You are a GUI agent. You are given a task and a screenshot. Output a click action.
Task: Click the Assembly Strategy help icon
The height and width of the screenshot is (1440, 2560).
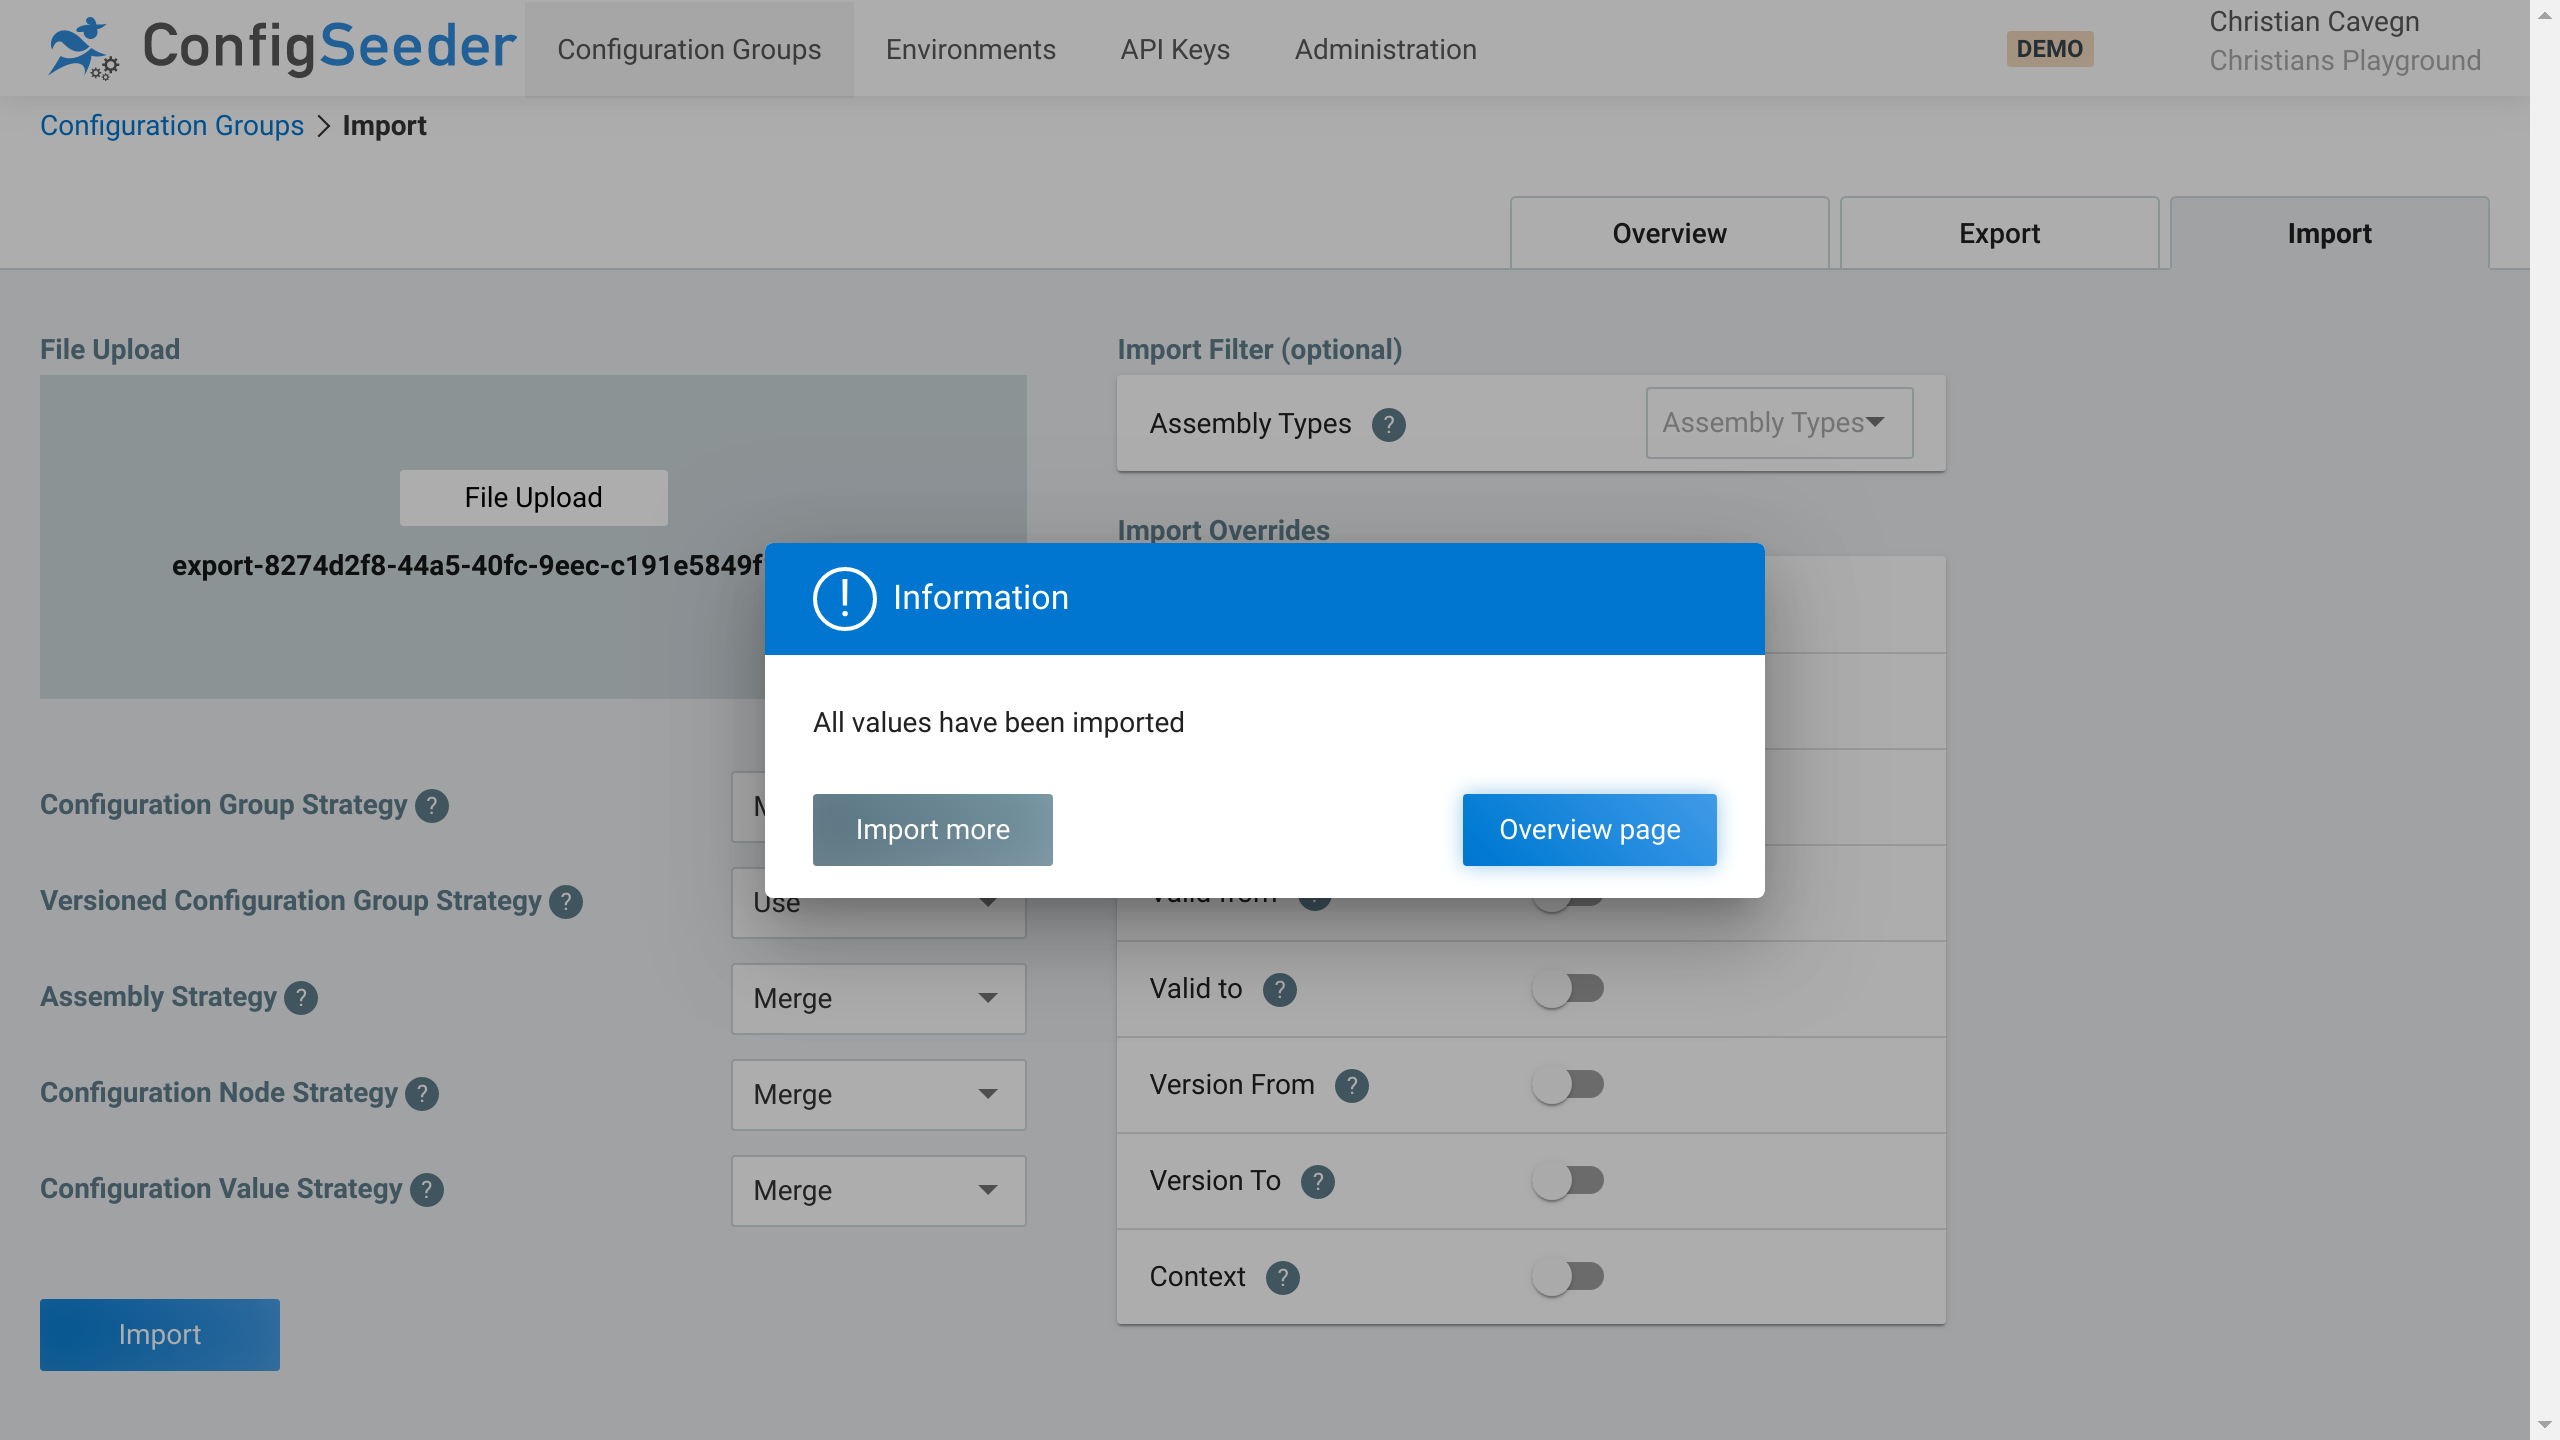(300, 997)
